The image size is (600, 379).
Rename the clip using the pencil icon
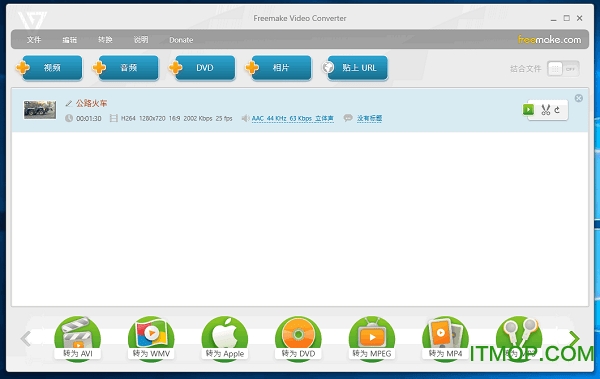pos(68,103)
